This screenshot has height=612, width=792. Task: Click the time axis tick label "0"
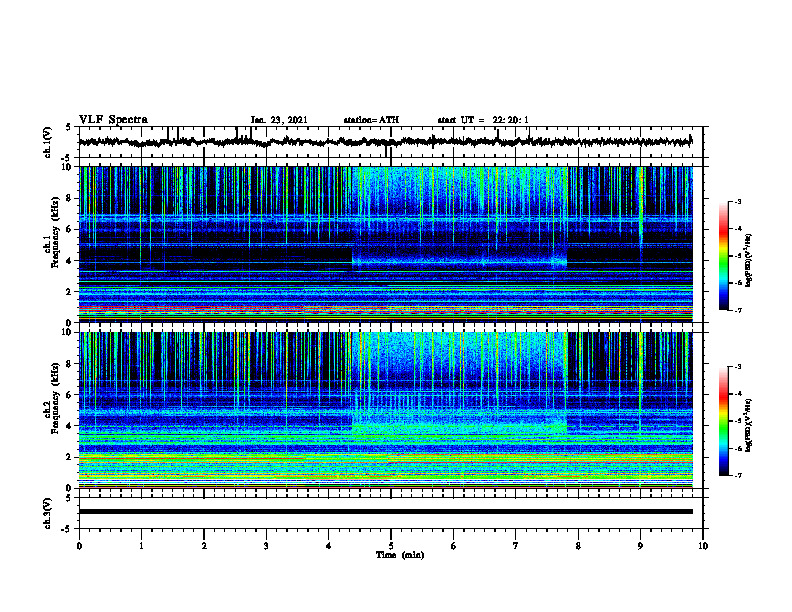pyautogui.click(x=79, y=546)
